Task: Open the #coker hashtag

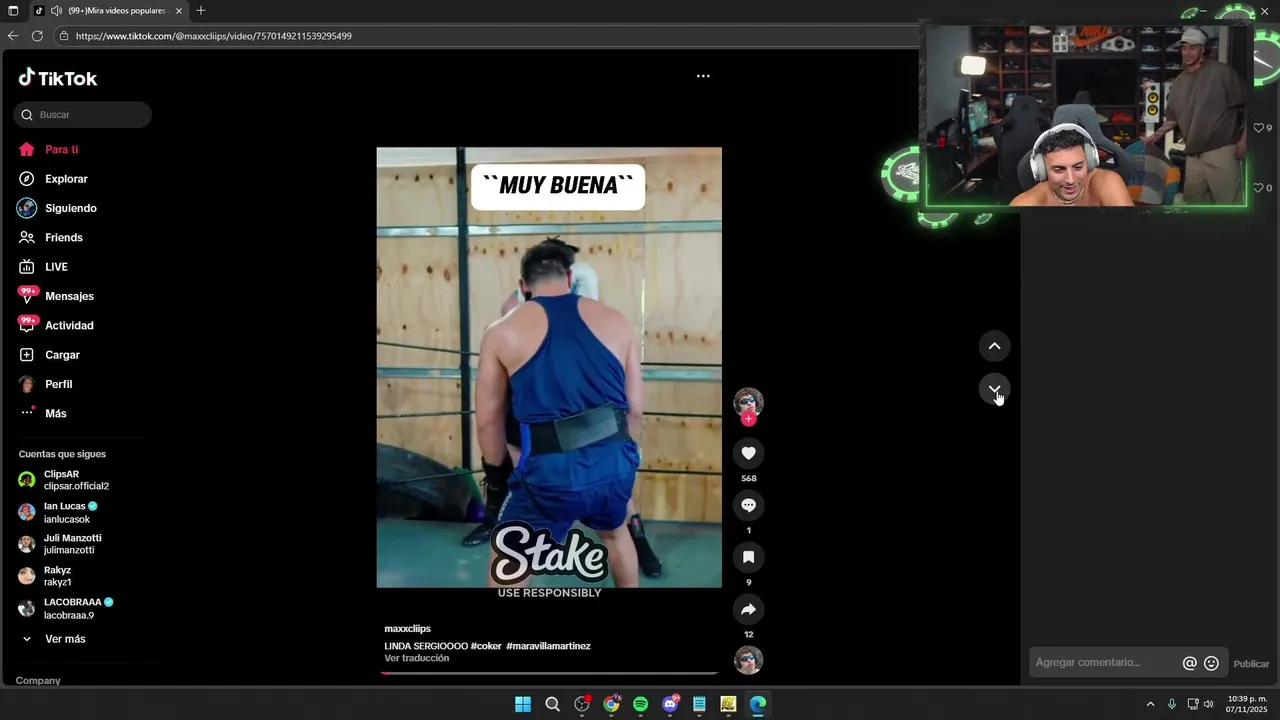Action: coord(486,646)
